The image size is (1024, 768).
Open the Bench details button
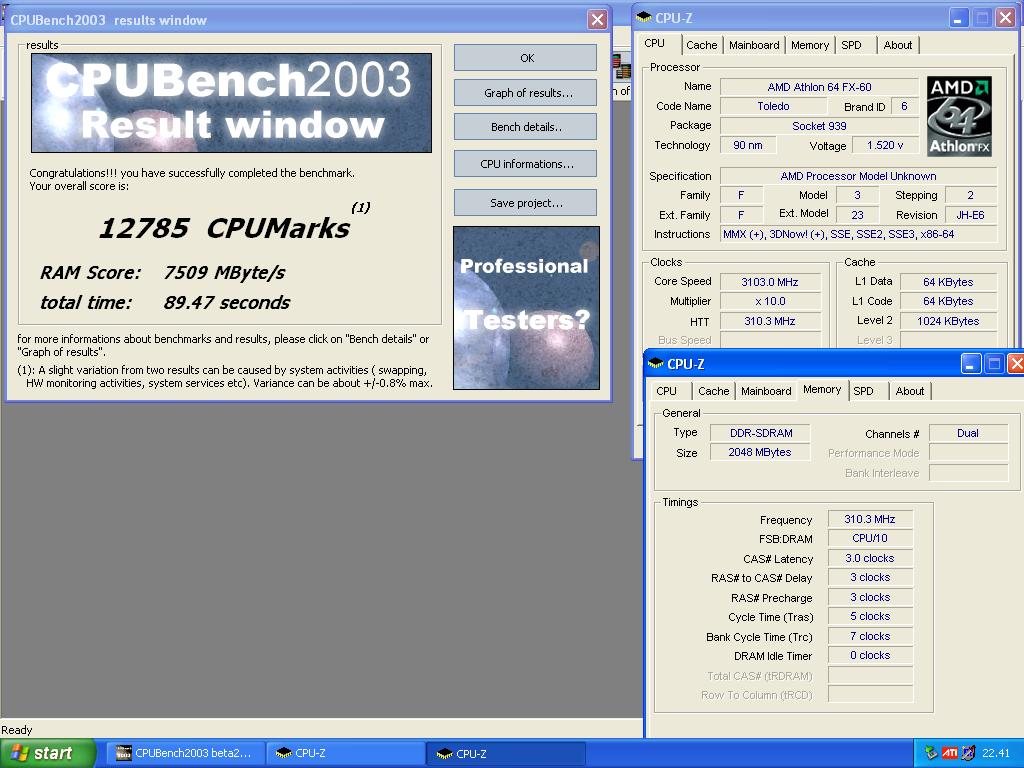526,127
